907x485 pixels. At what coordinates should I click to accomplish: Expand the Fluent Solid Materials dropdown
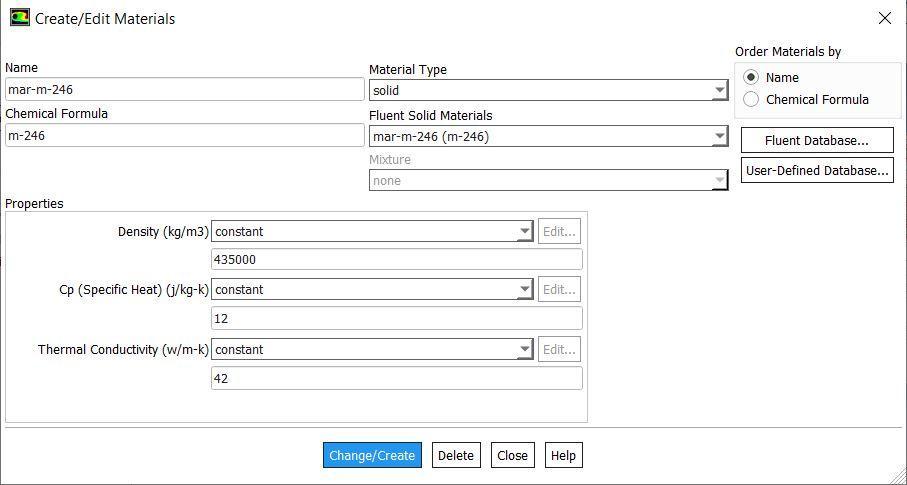pyautogui.click(x=548, y=137)
